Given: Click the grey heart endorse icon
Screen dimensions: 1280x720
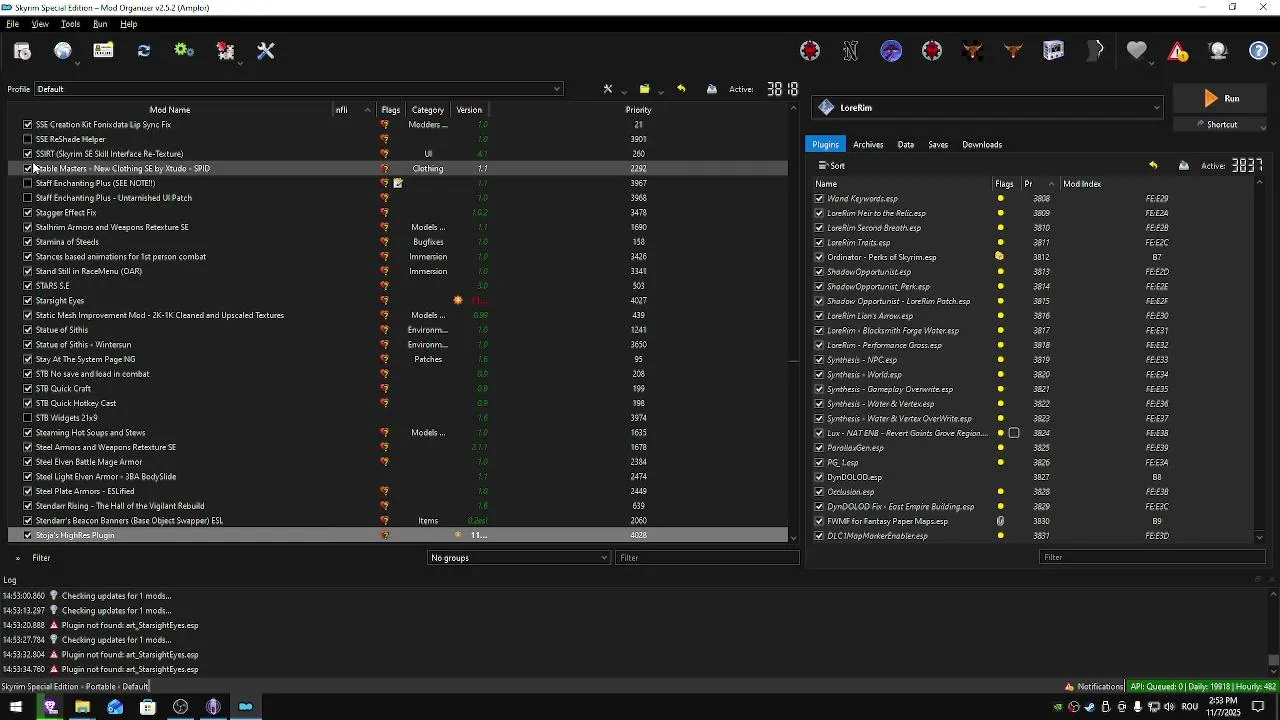Looking at the screenshot, I should click(1136, 51).
